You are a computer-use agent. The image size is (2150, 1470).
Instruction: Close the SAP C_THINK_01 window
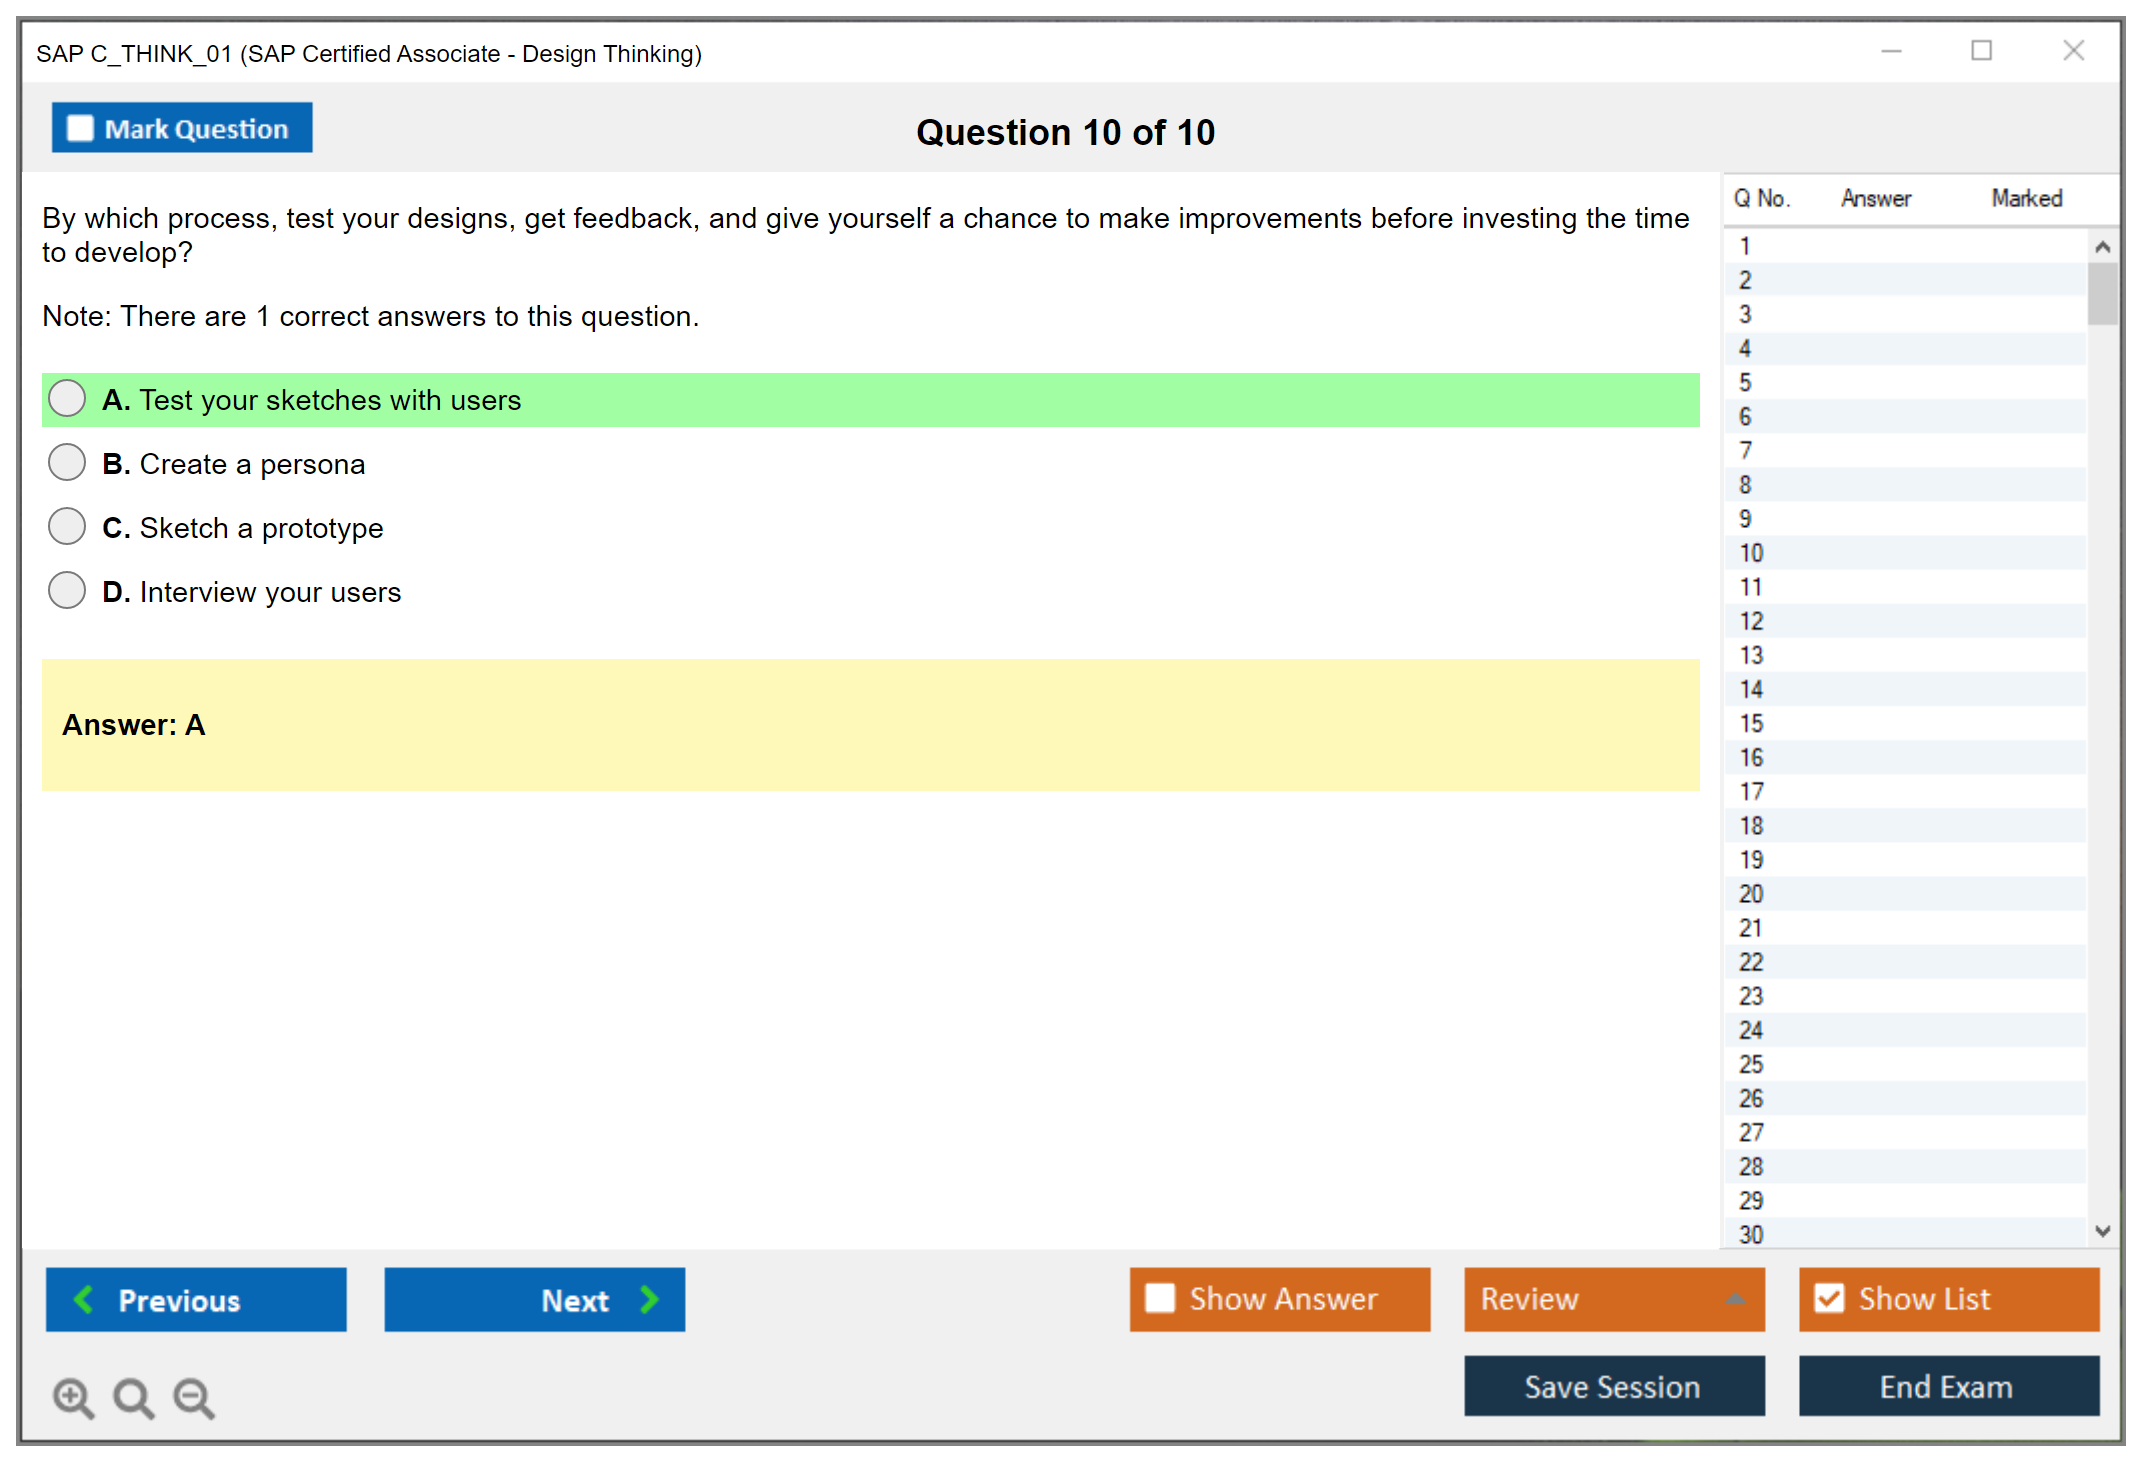point(2073,51)
